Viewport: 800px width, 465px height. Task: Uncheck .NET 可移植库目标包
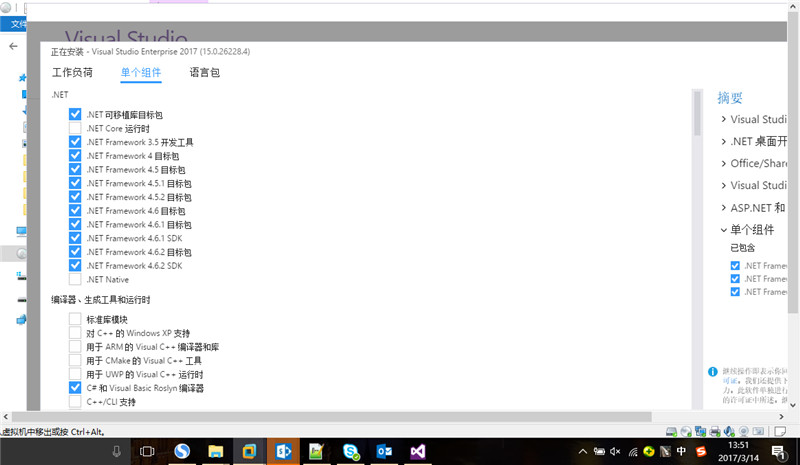(x=75, y=114)
